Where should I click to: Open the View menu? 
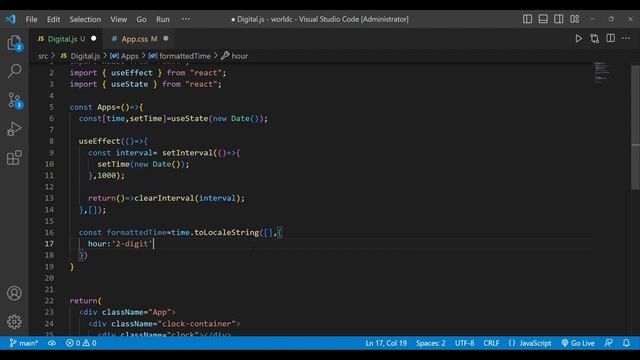coord(118,19)
